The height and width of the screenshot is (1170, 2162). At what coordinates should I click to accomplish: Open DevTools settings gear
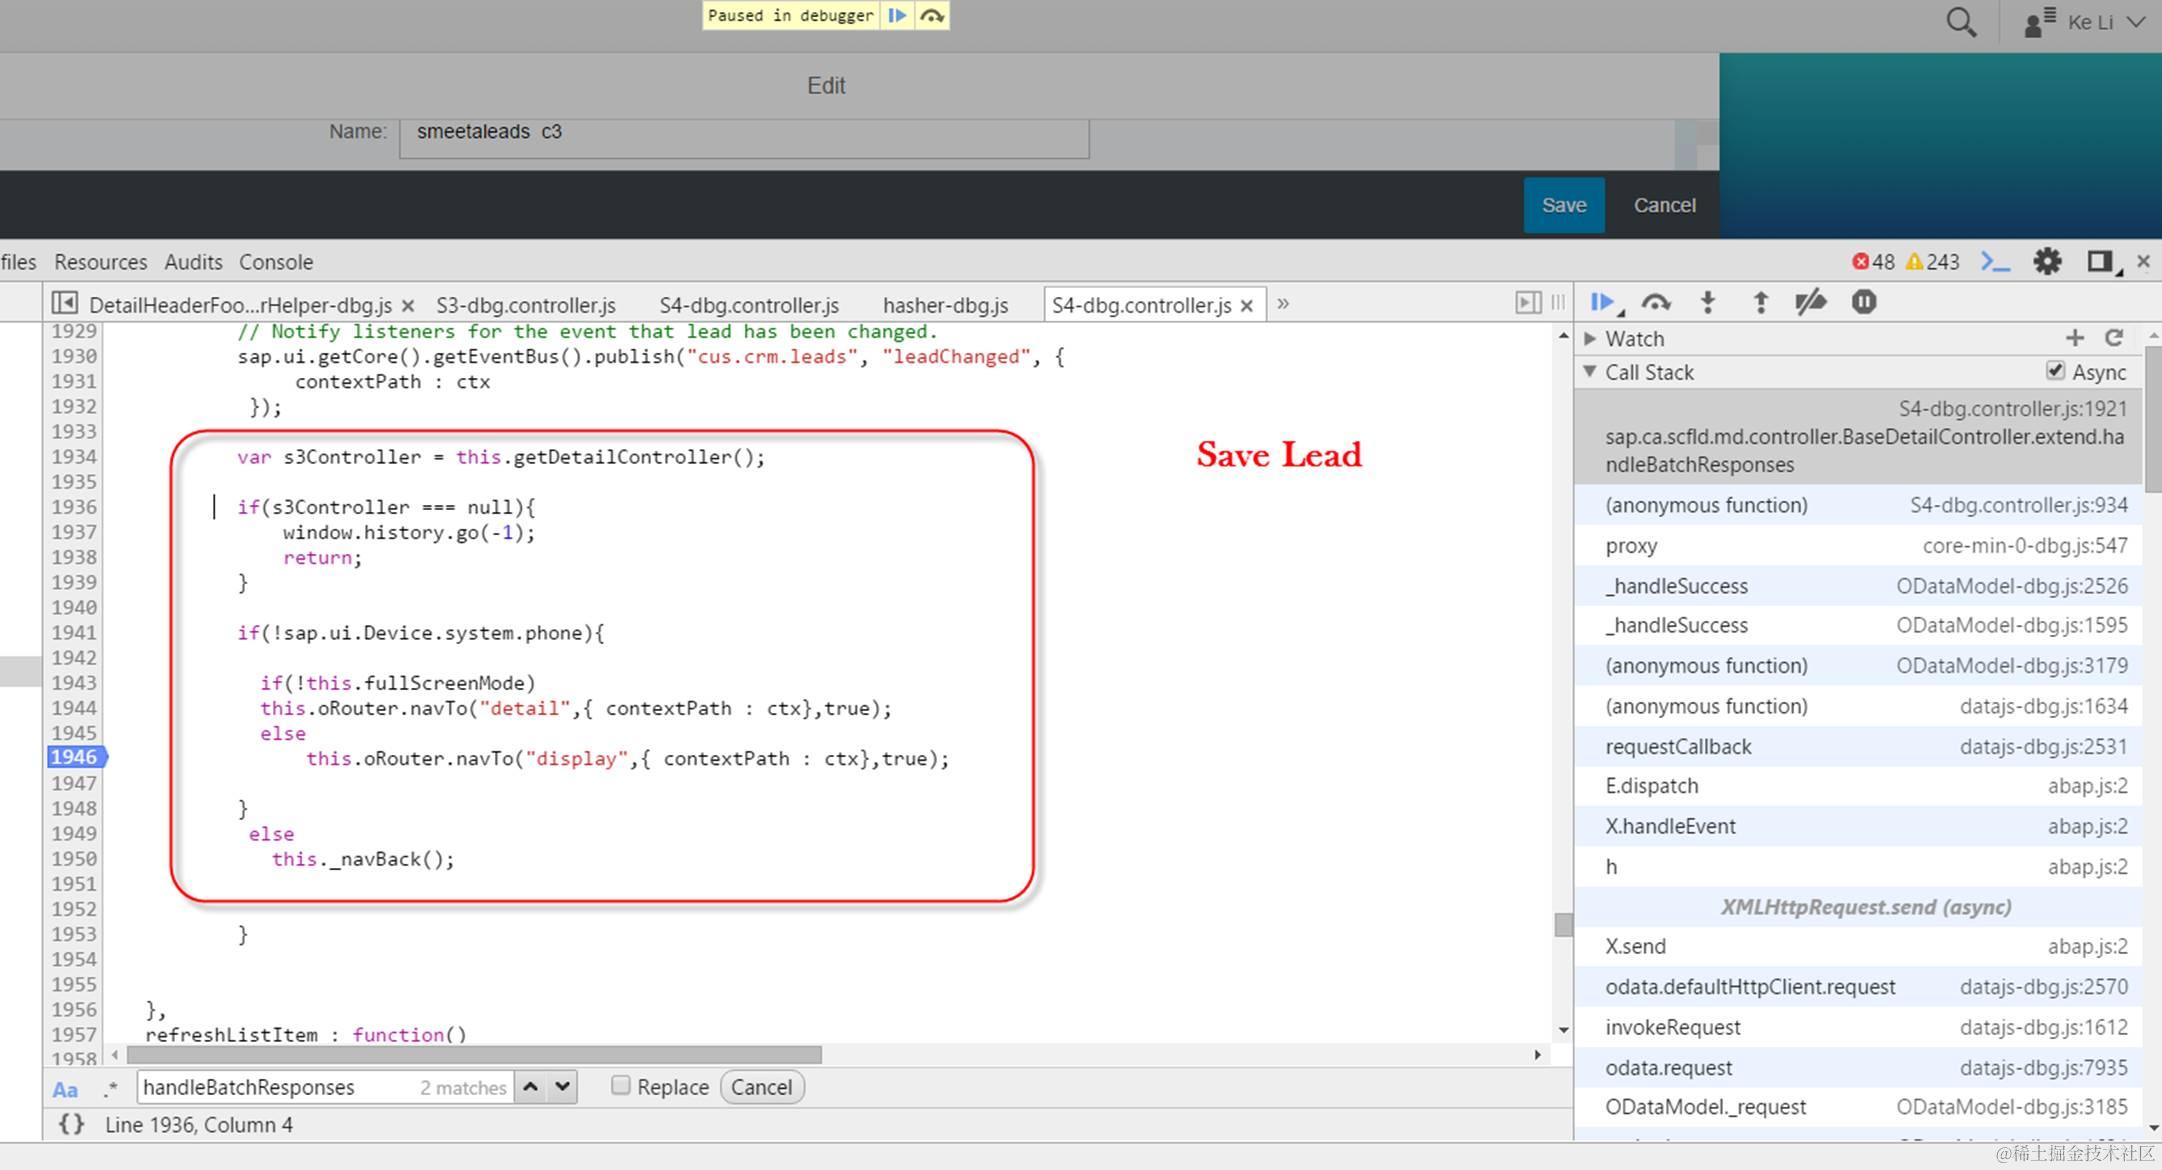[x=2047, y=262]
